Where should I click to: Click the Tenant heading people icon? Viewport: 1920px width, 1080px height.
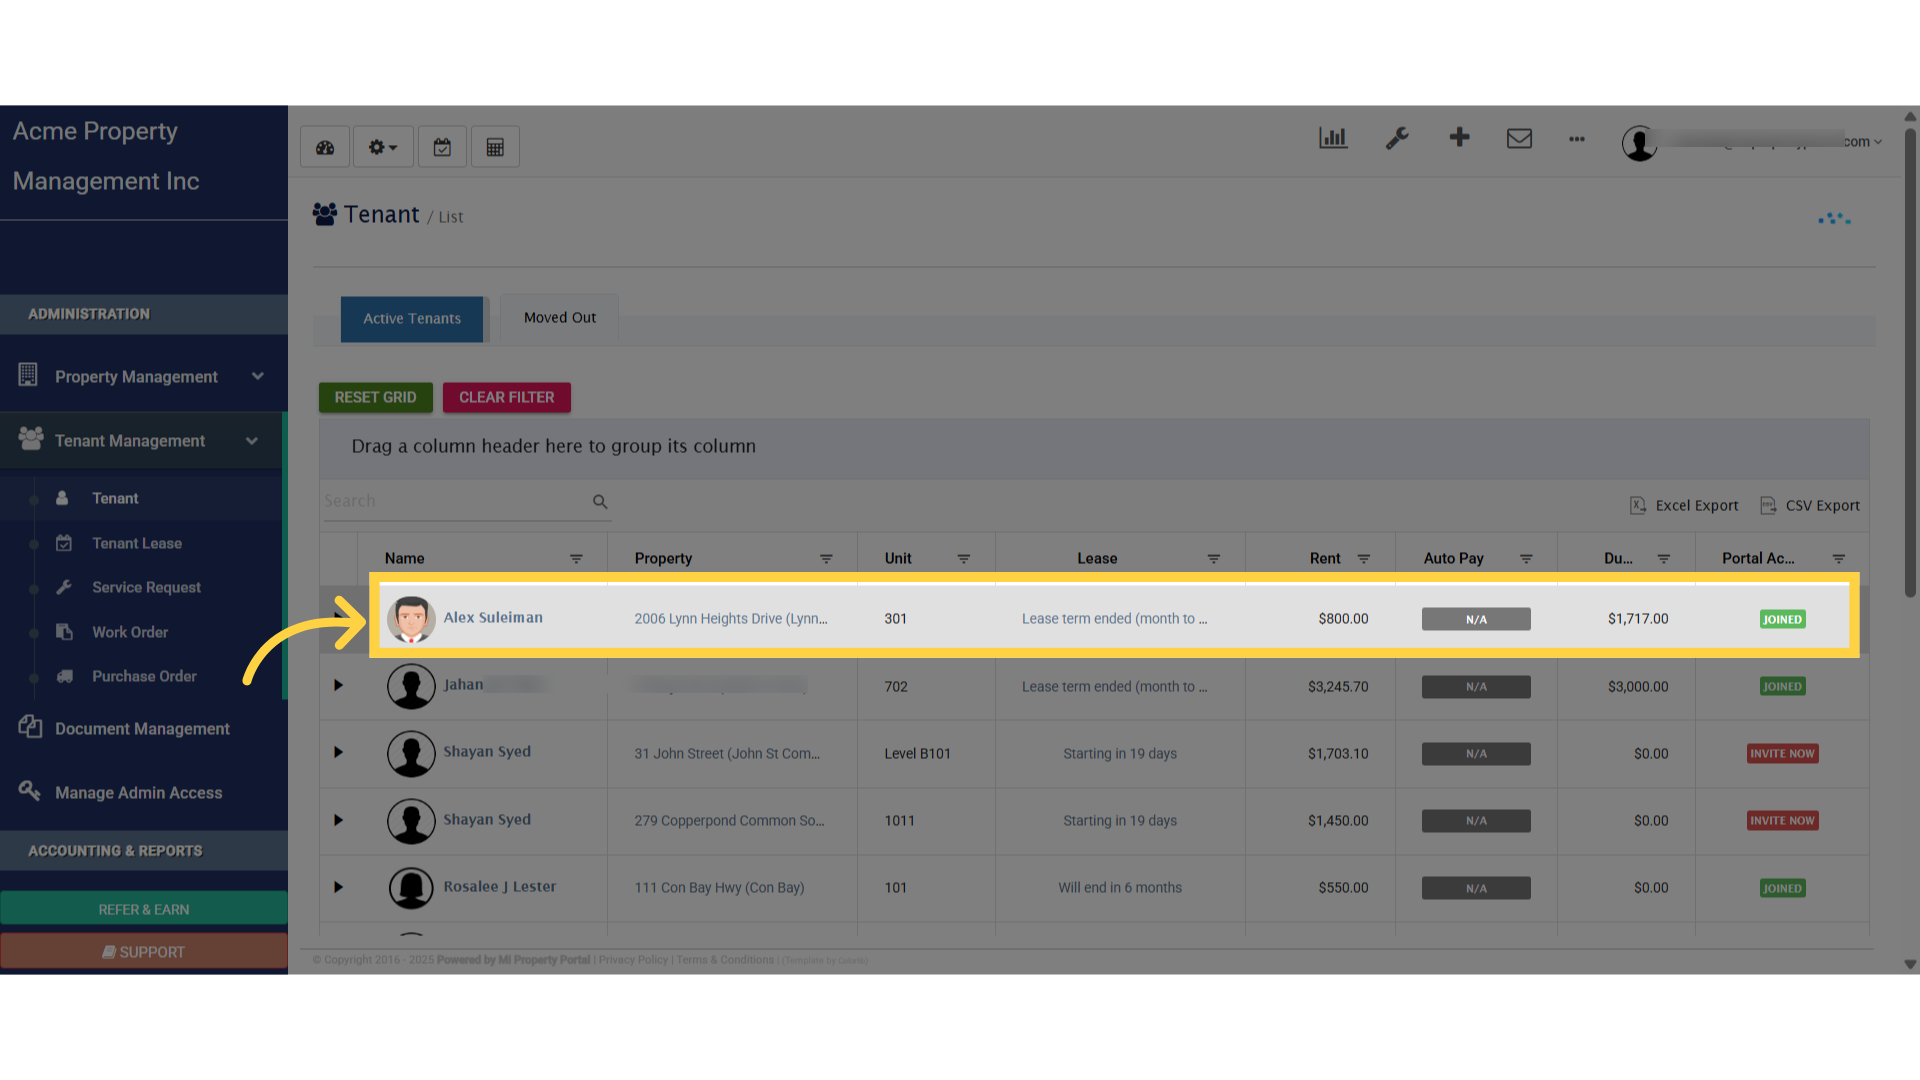click(x=325, y=214)
